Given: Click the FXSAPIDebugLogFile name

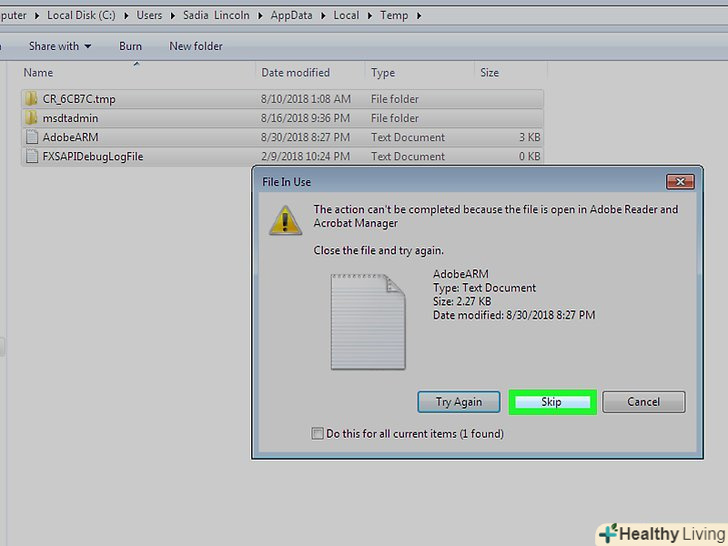Looking at the screenshot, I should 93,156.
